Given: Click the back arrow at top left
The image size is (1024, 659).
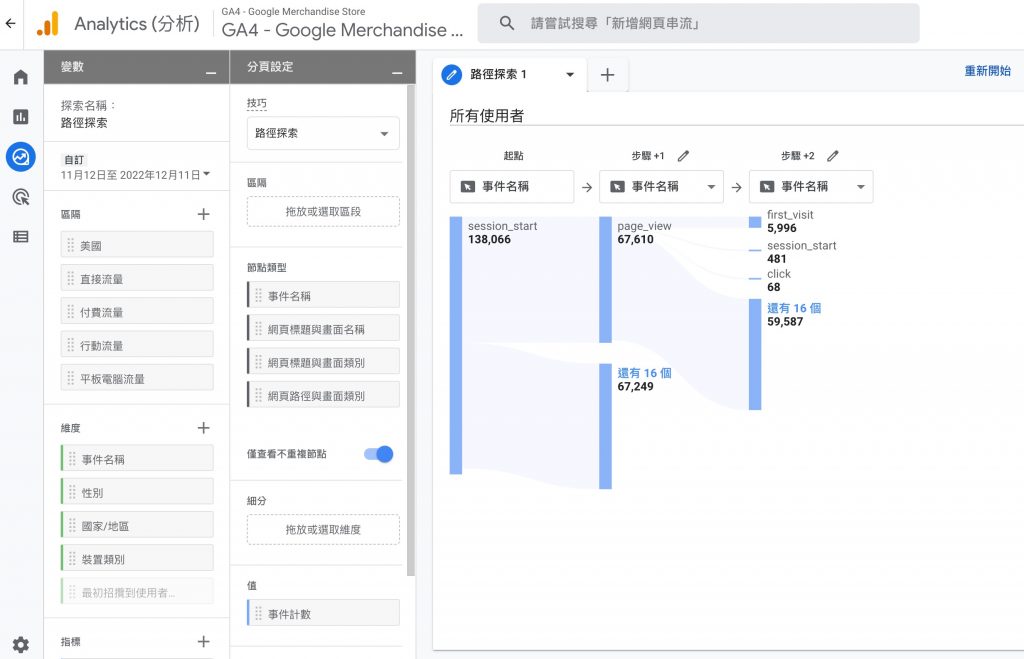Looking at the screenshot, I should [x=10, y=23].
